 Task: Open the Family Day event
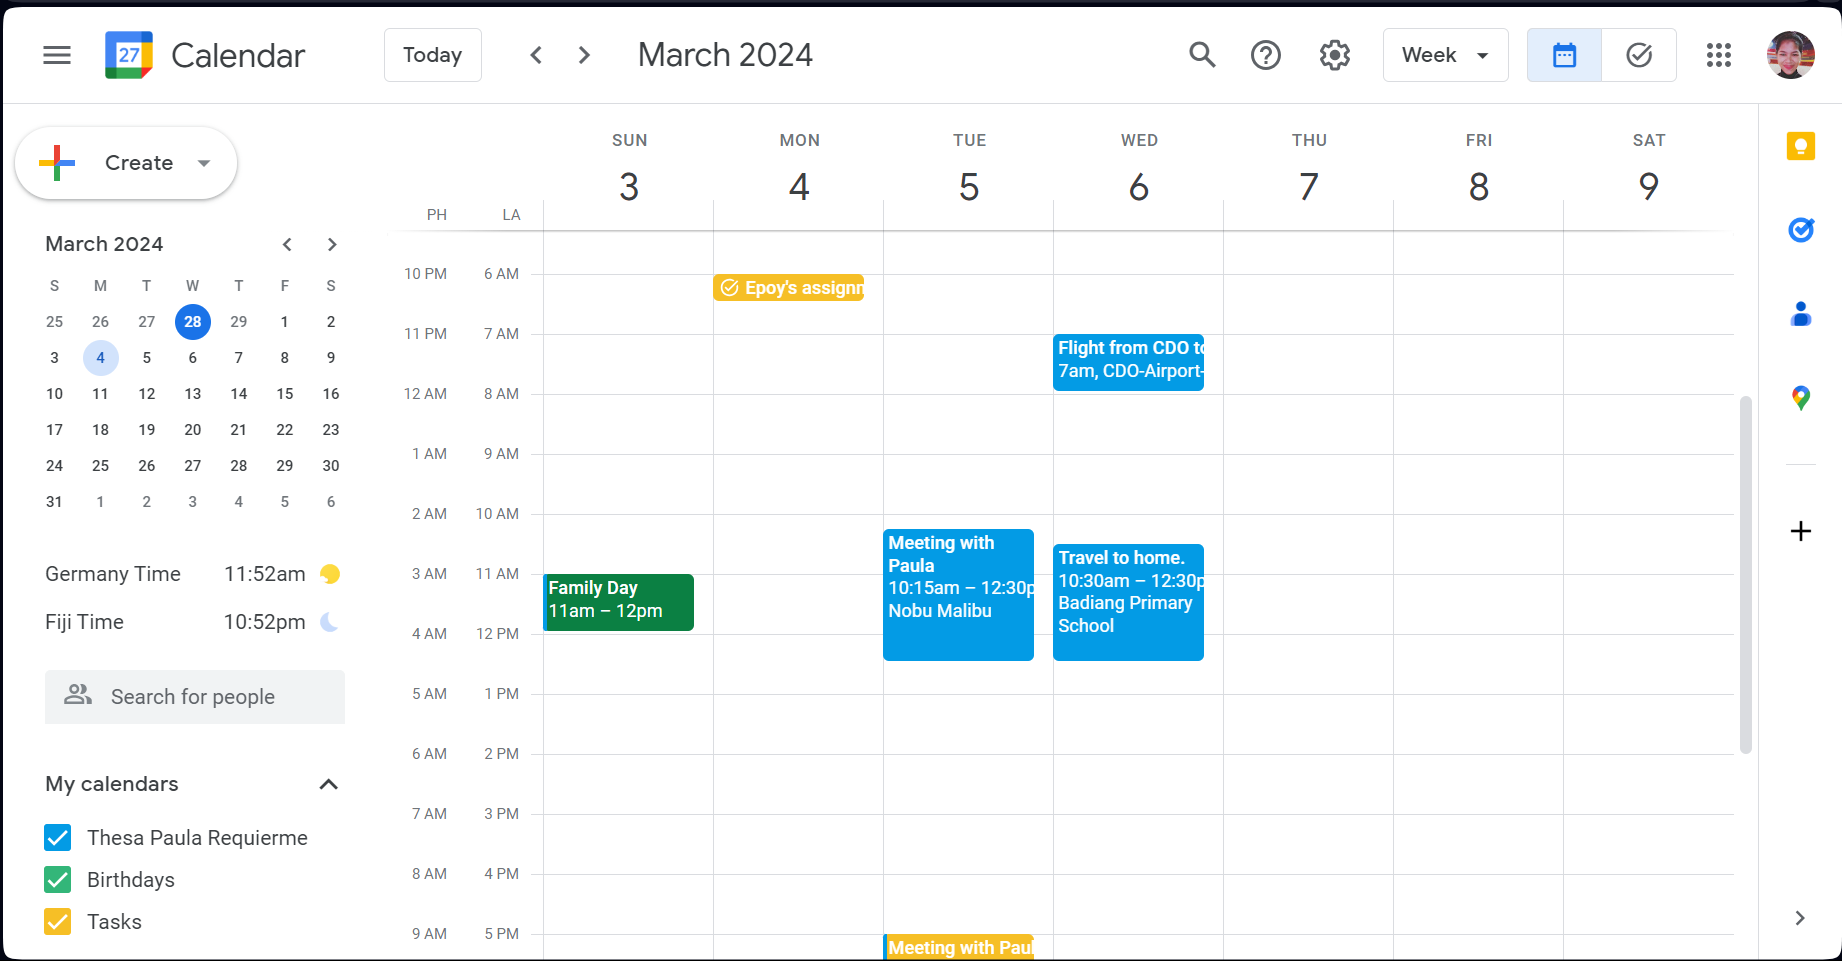click(618, 600)
